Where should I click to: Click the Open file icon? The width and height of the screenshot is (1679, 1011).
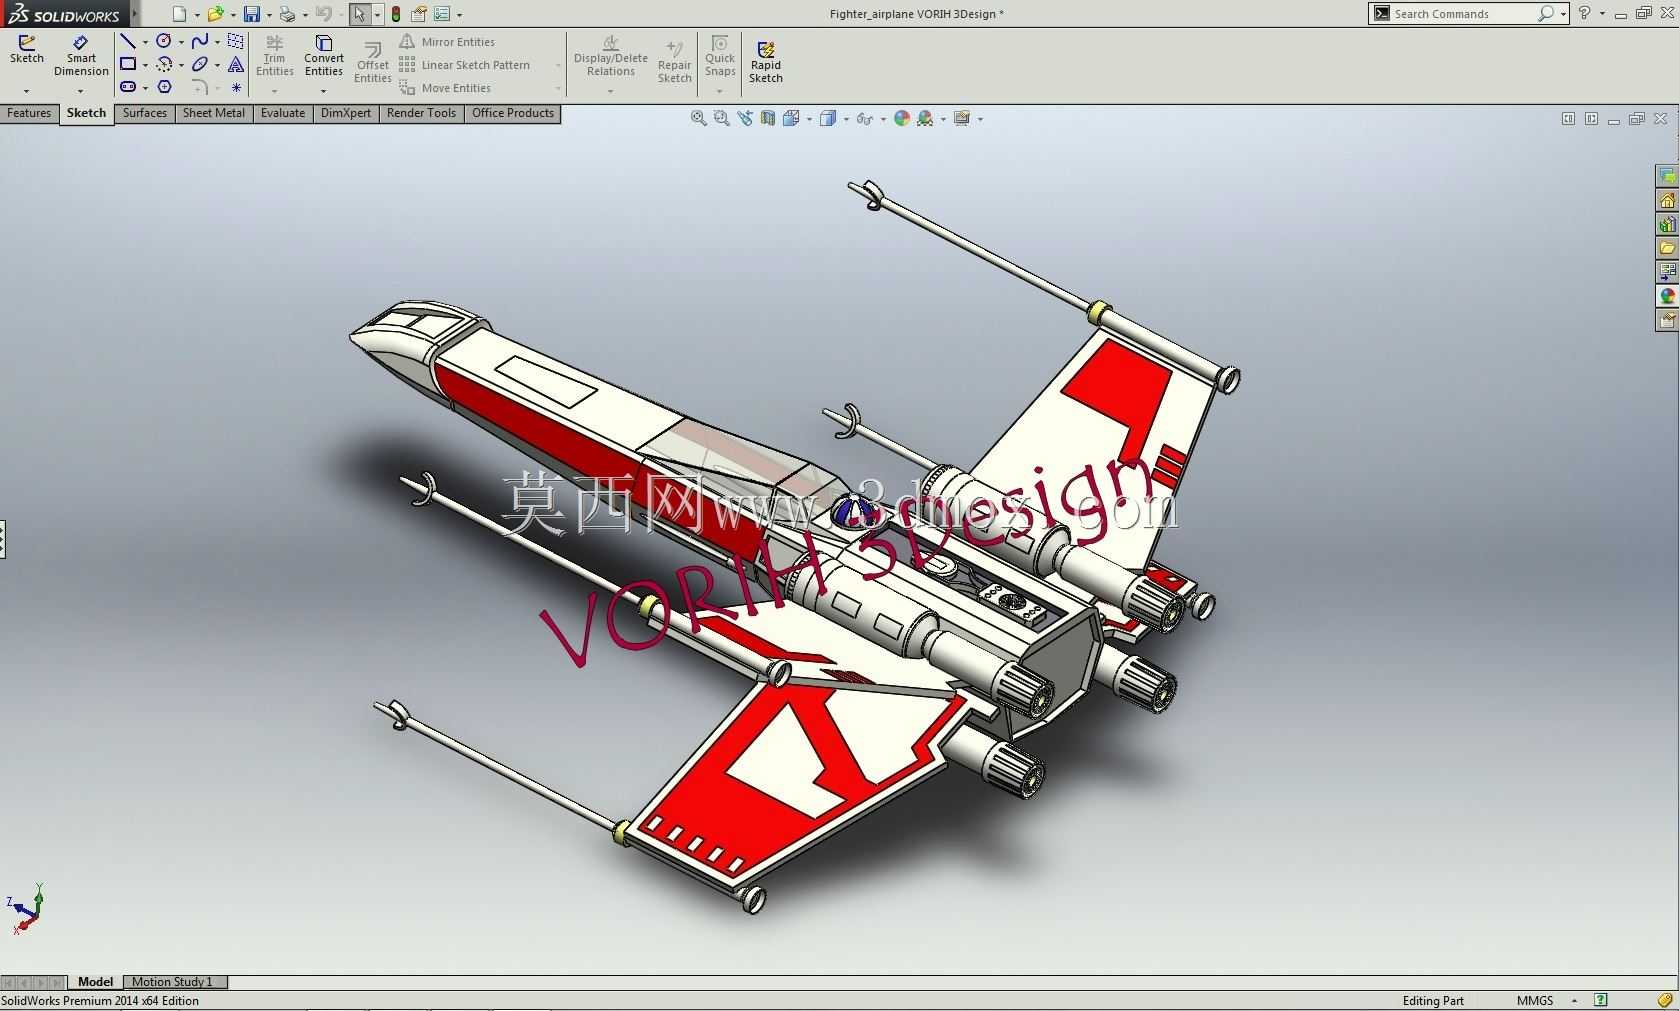(215, 14)
